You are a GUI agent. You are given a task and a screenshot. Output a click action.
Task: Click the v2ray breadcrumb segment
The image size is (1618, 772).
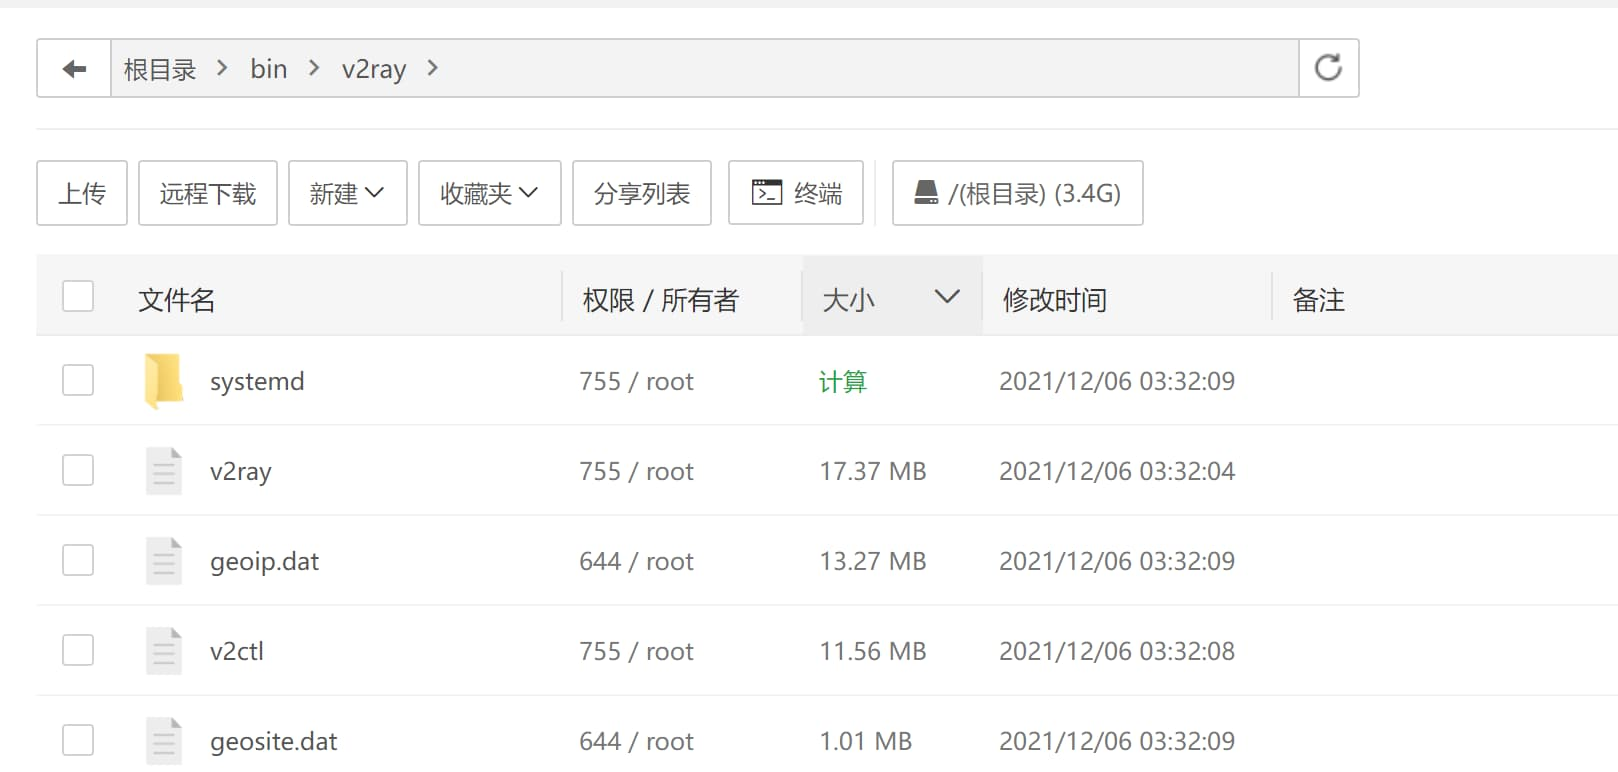tap(374, 70)
